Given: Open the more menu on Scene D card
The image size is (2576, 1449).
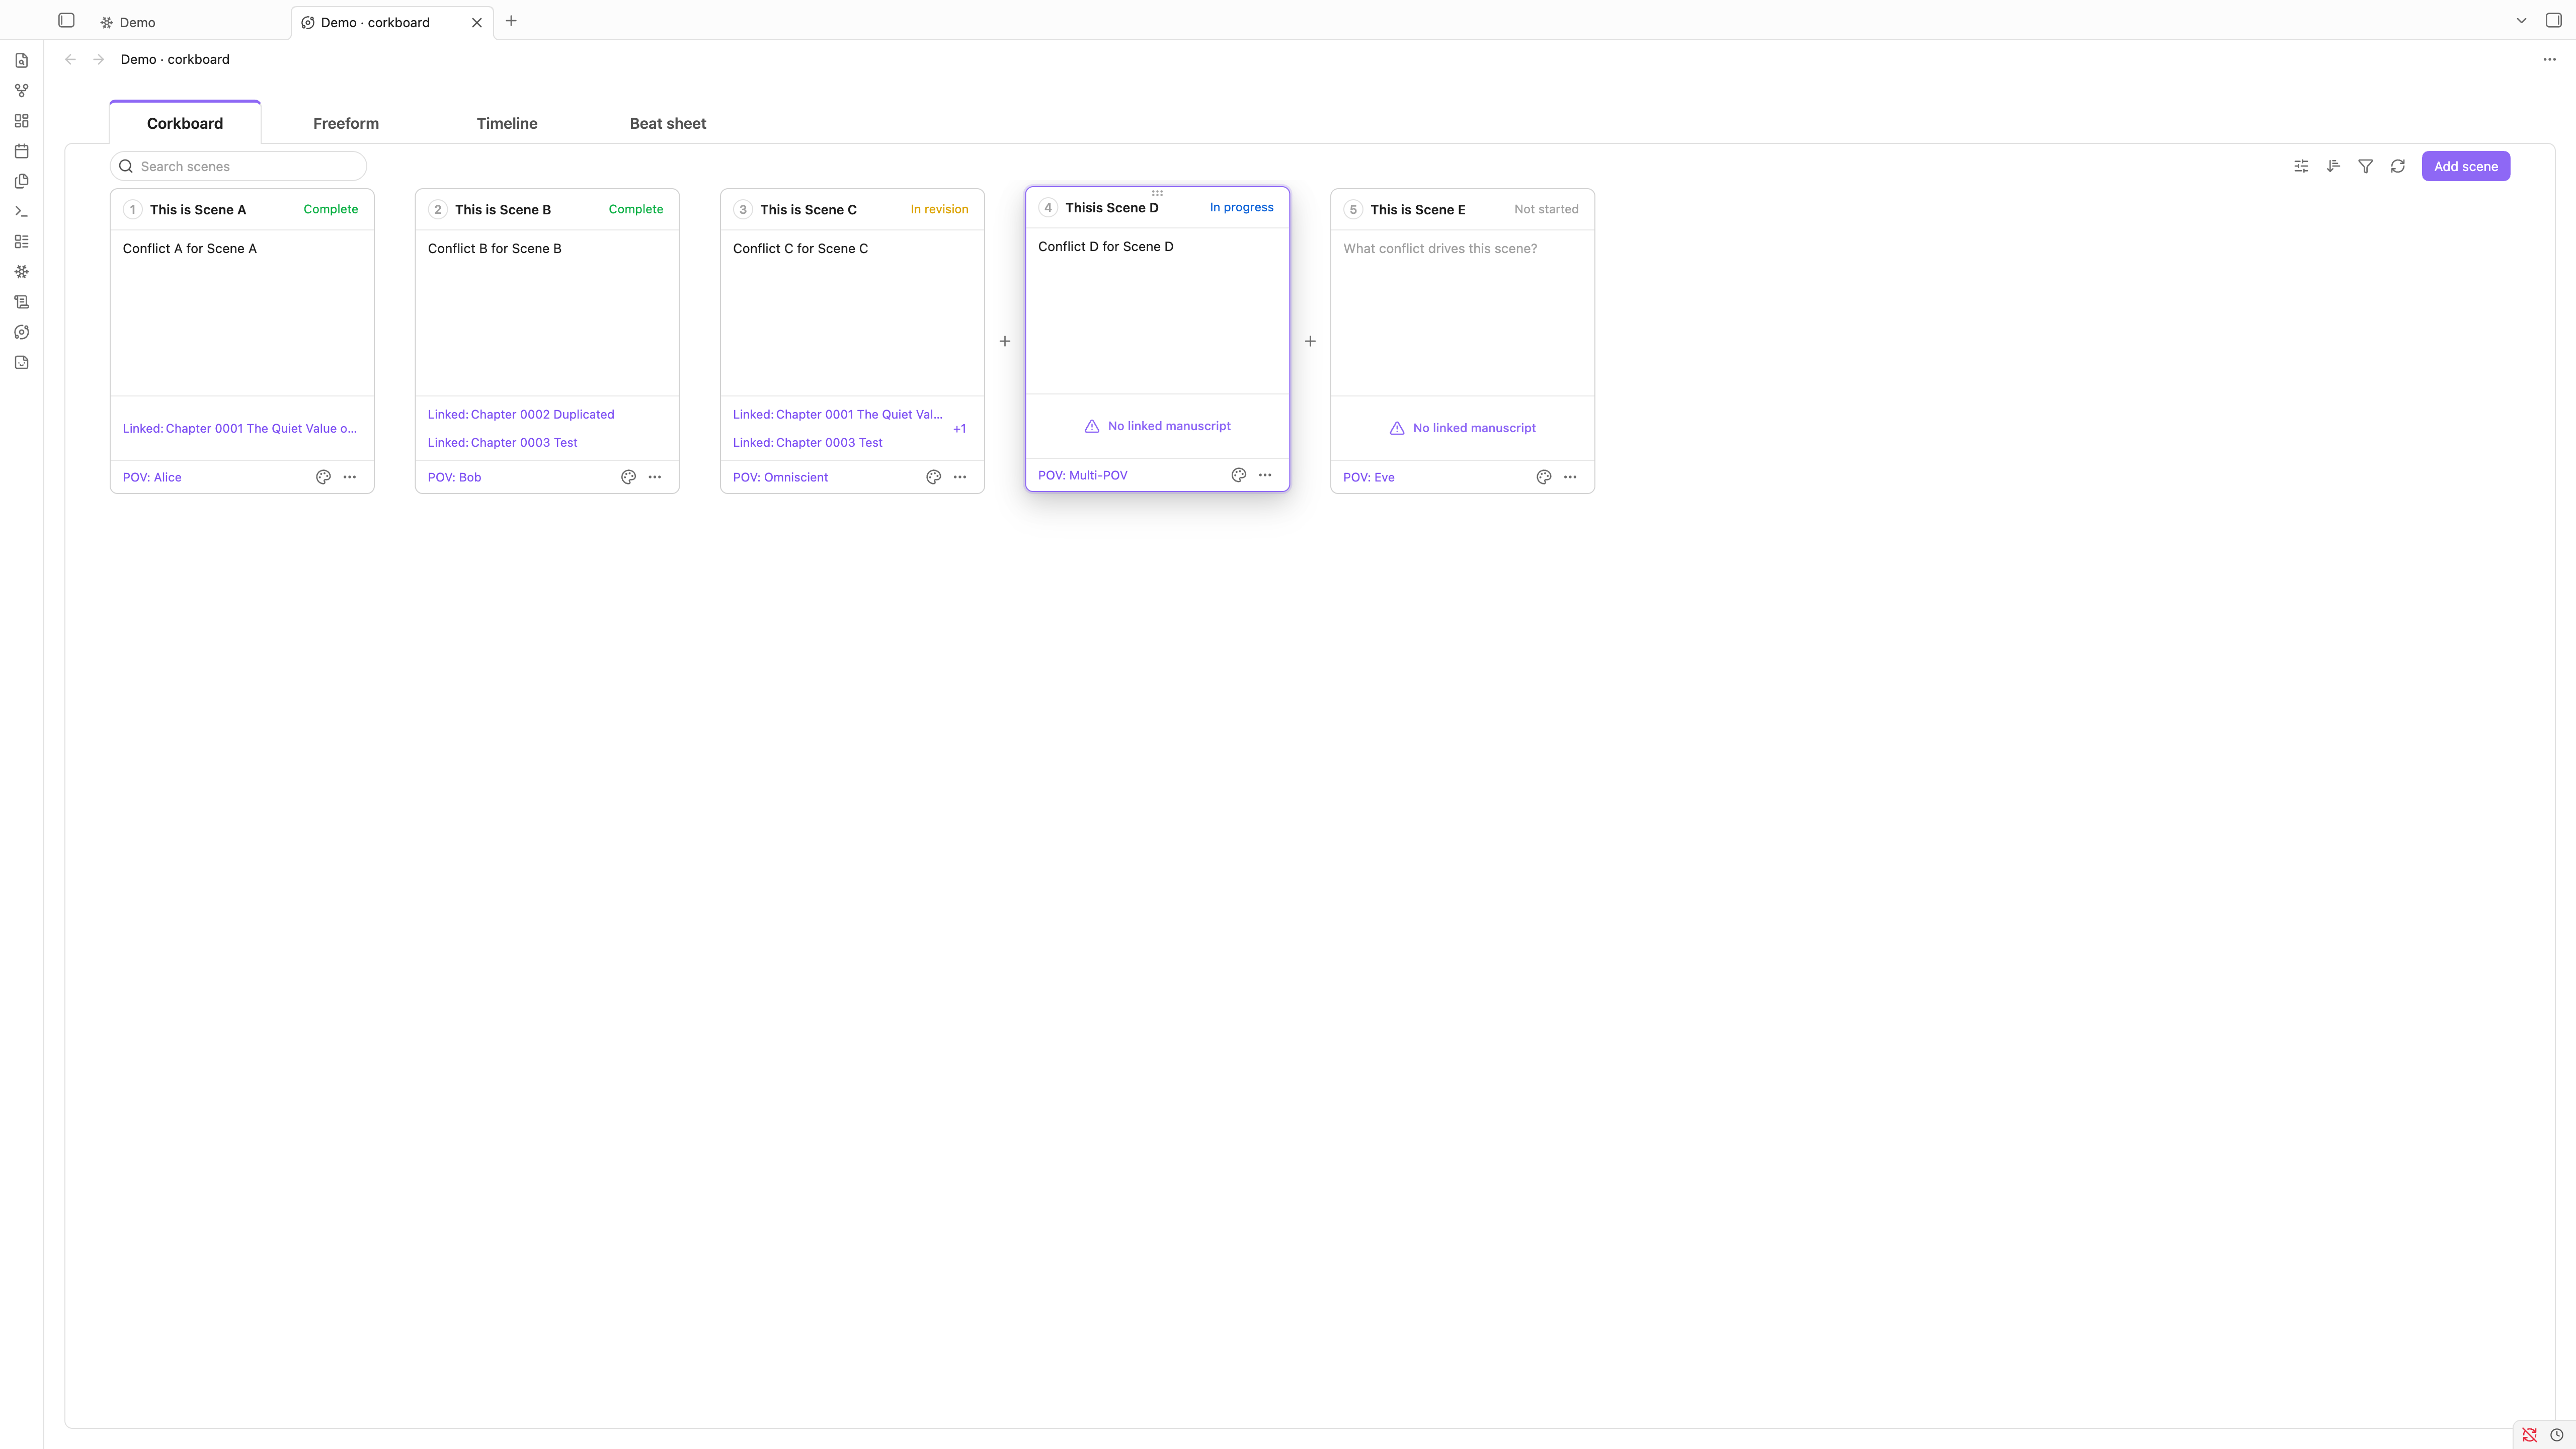Looking at the screenshot, I should click(x=1264, y=475).
